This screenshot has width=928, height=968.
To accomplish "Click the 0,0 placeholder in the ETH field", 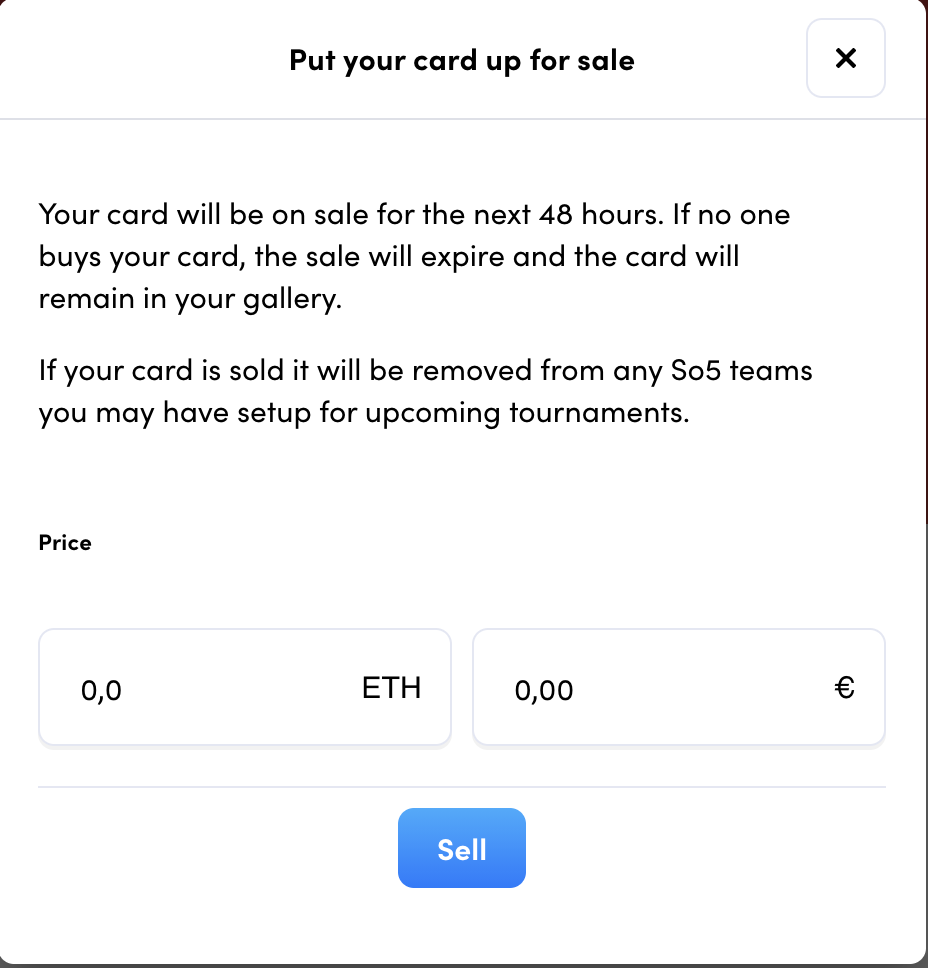I will pyautogui.click(x=101, y=690).
